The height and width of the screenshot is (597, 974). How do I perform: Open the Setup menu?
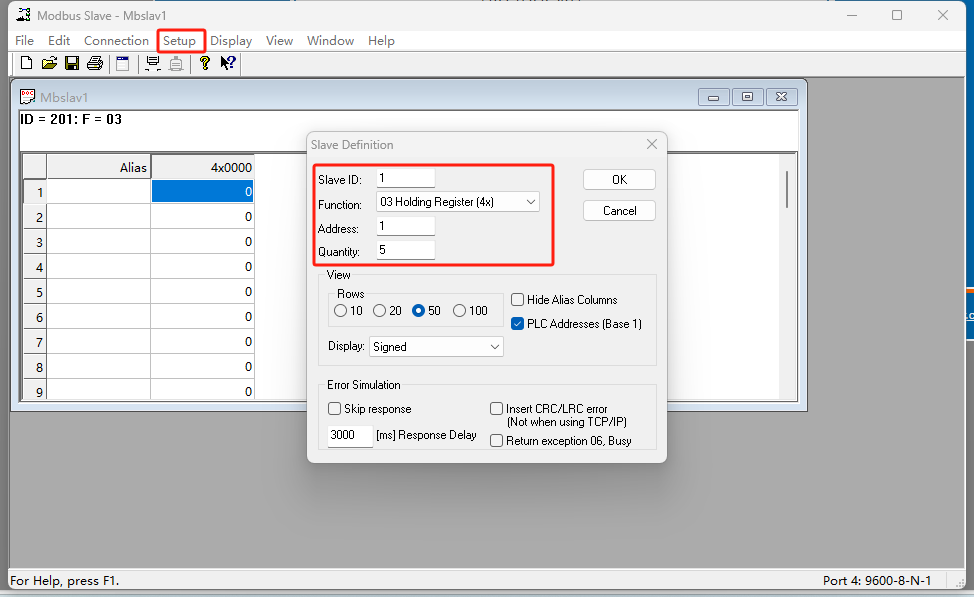pyautogui.click(x=180, y=41)
